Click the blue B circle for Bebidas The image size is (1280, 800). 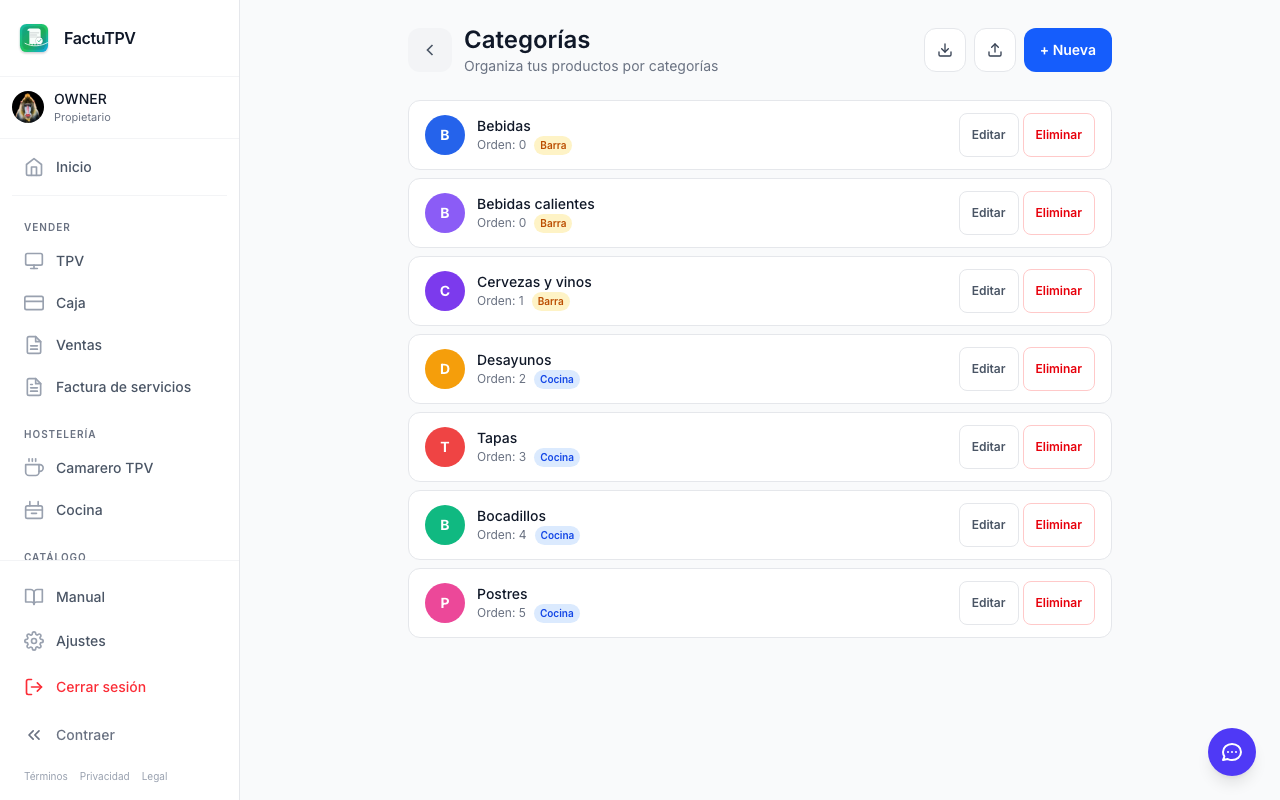445,135
